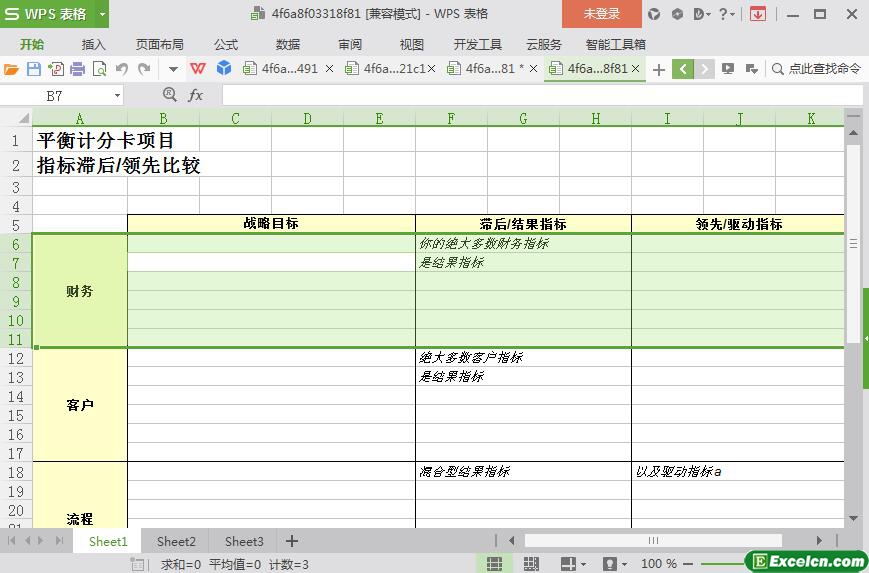Switch to the Sheet2 worksheet tab
The height and width of the screenshot is (573, 869).
coord(176,541)
